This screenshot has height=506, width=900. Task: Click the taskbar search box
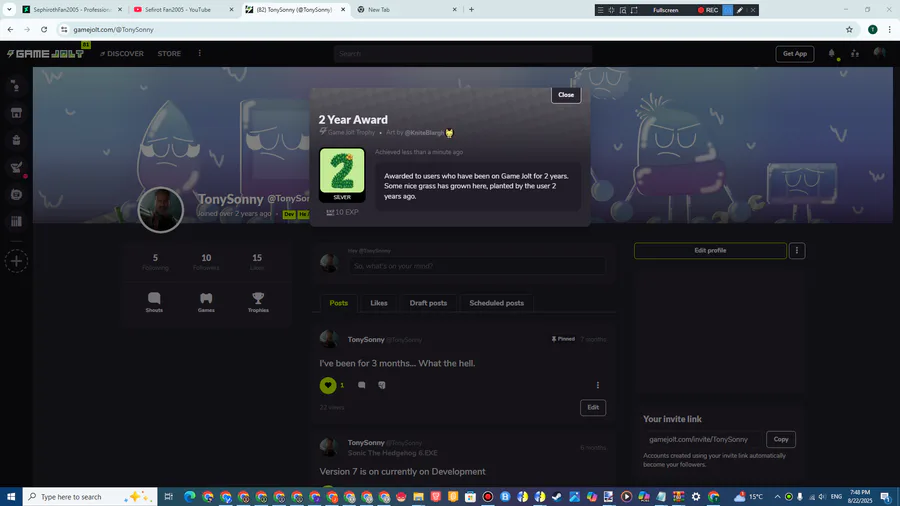pos(90,497)
